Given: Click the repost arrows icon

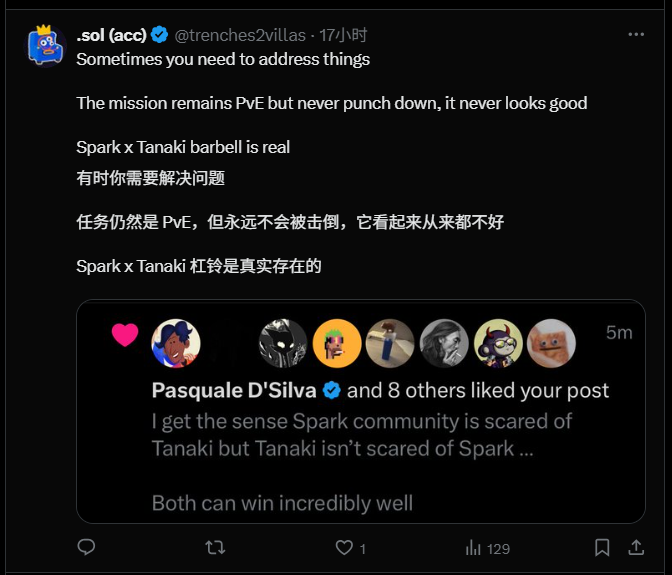Looking at the screenshot, I should point(215,548).
